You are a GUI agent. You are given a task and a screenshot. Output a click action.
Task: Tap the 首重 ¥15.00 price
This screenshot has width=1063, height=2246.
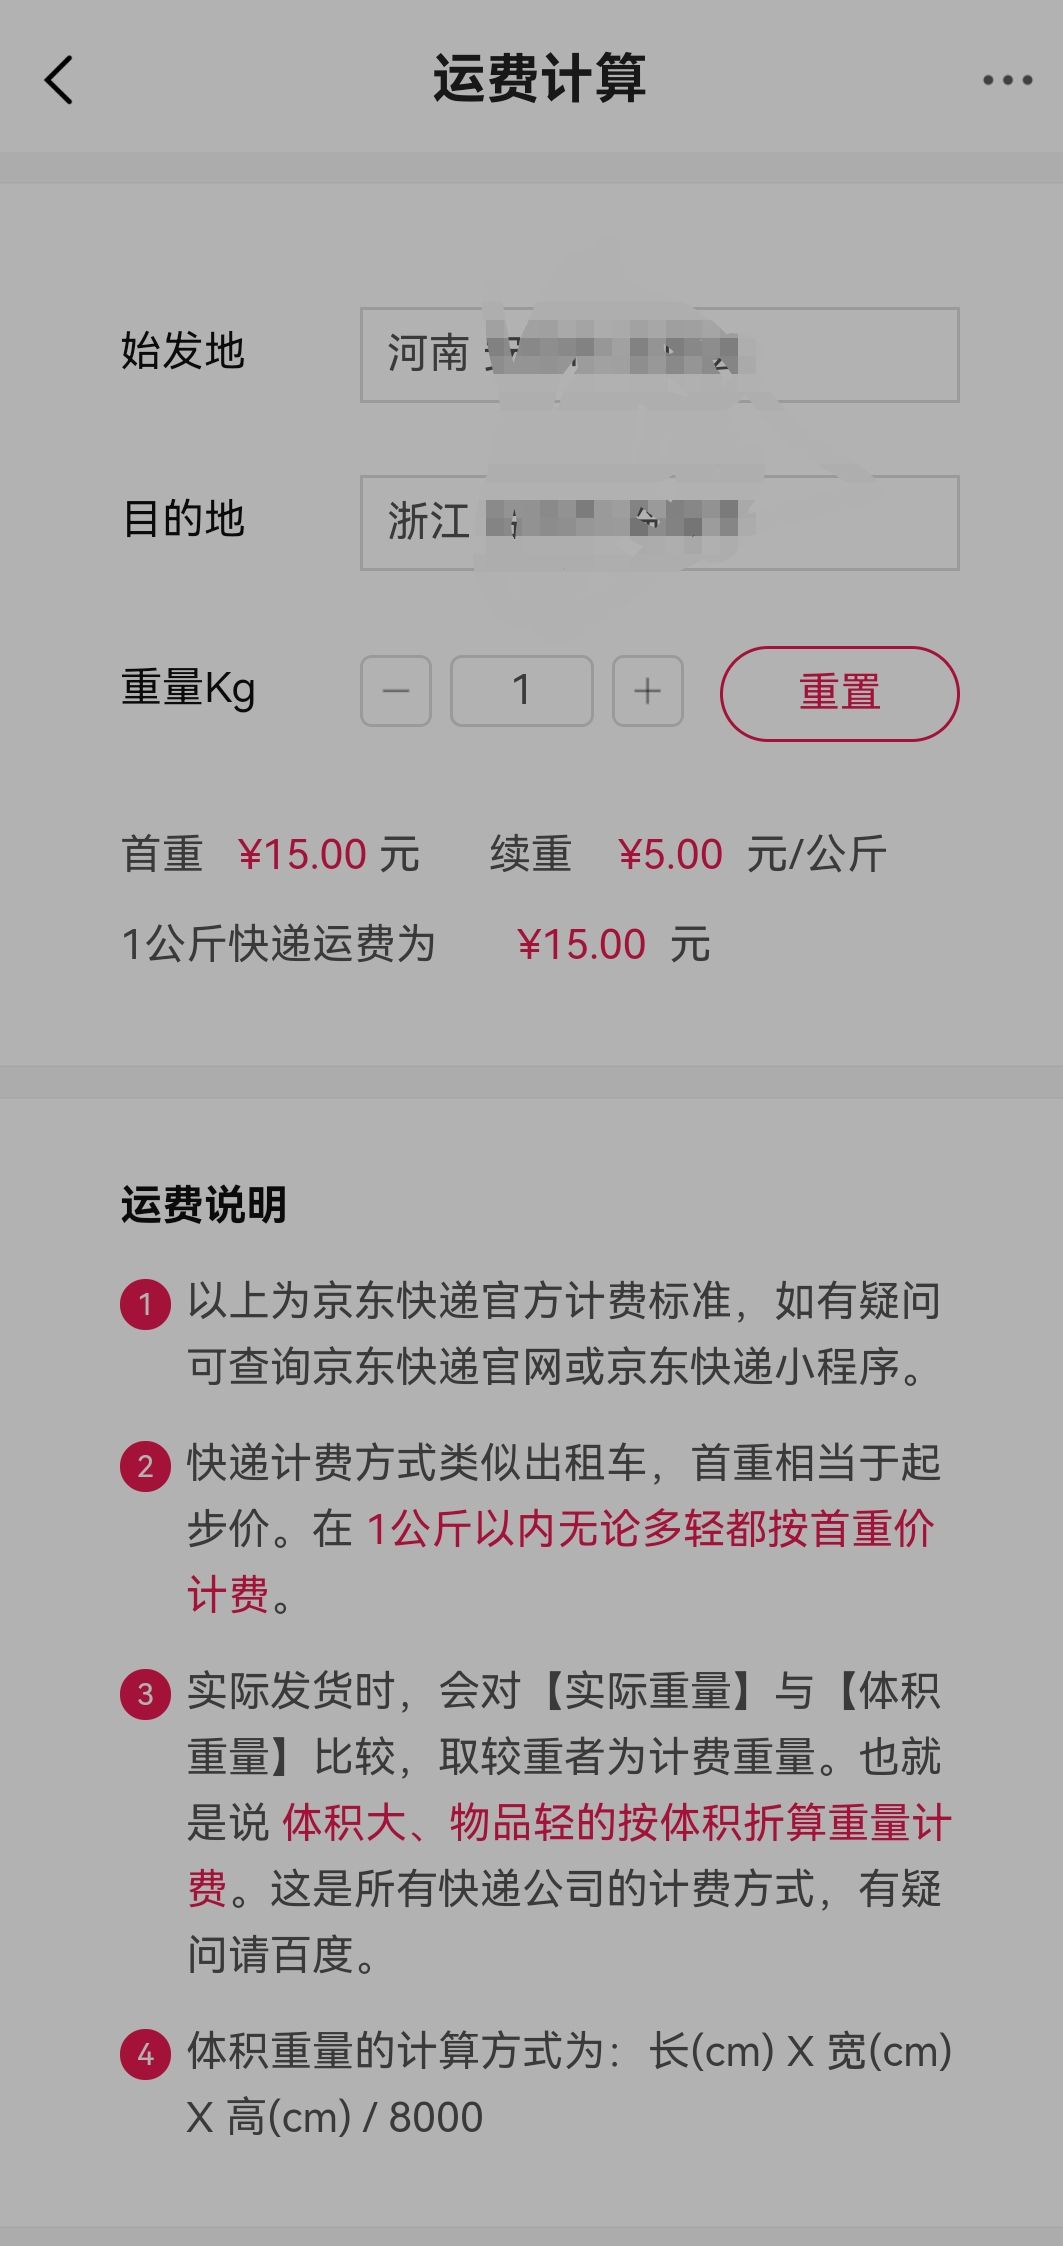click(x=302, y=855)
